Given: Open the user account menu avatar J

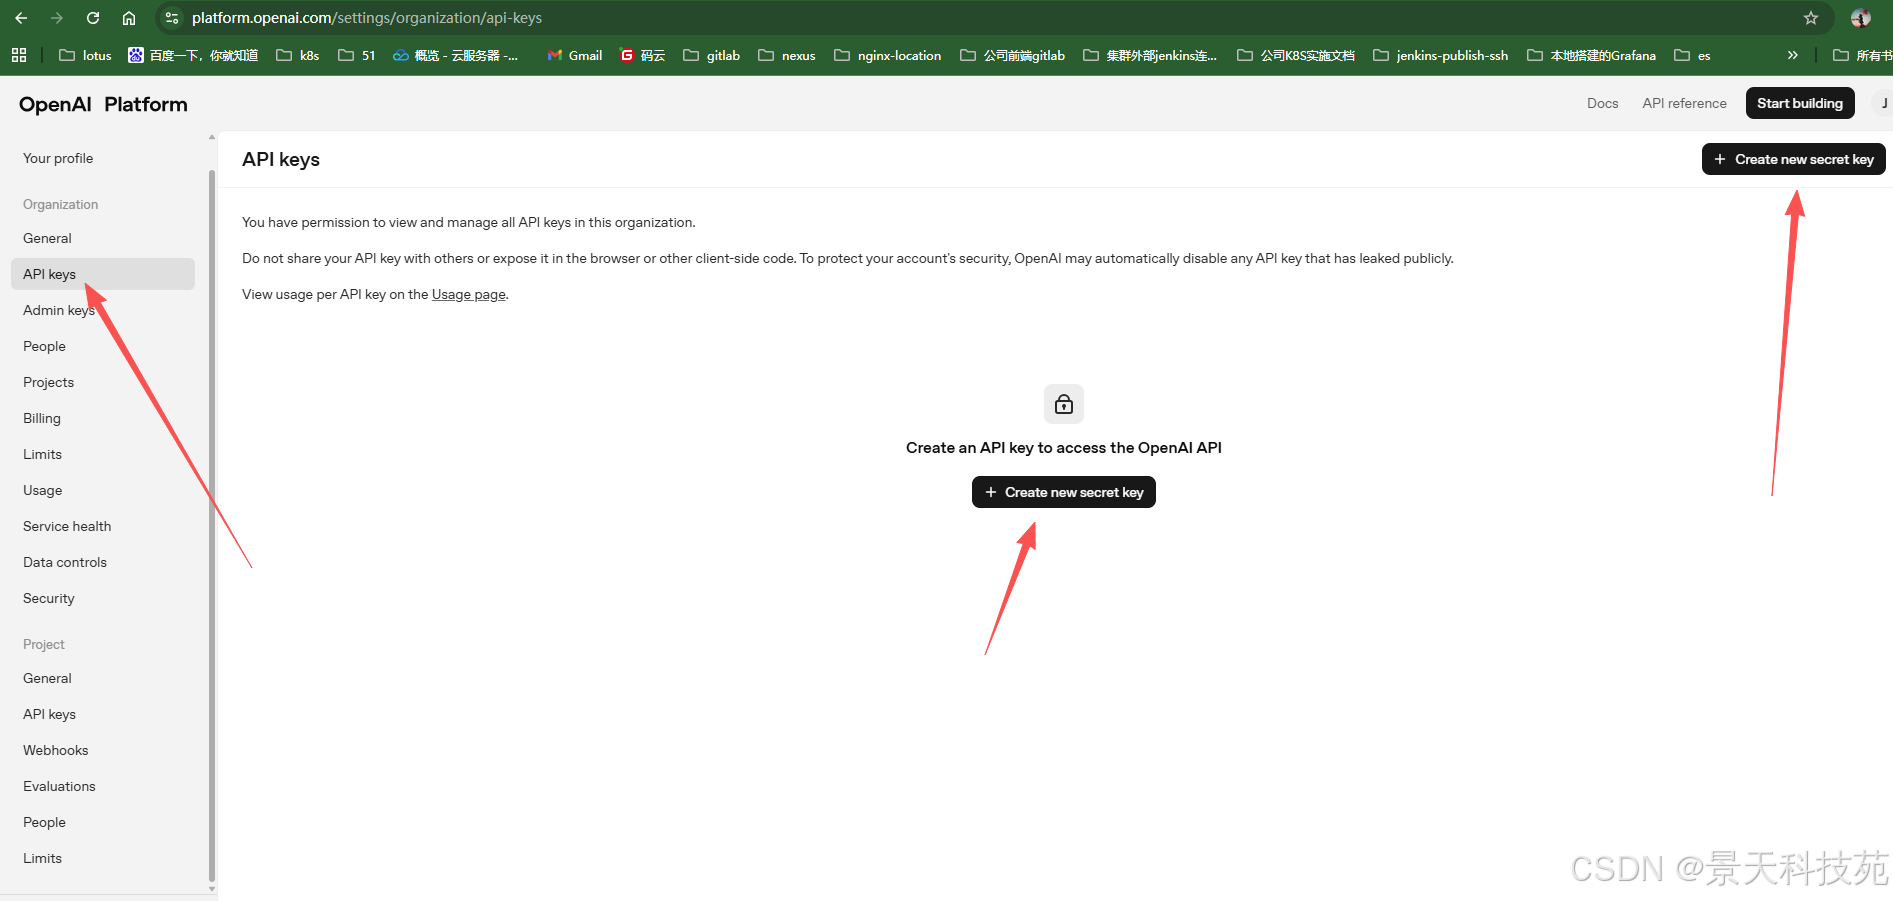Looking at the screenshot, I should (1883, 103).
